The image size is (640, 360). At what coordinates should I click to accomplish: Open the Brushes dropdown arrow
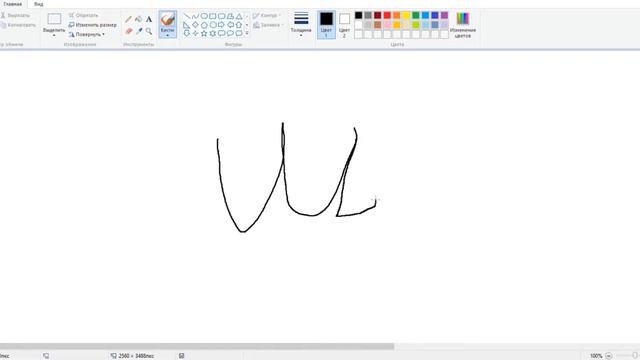pyautogui.click(x=167, y=36)
